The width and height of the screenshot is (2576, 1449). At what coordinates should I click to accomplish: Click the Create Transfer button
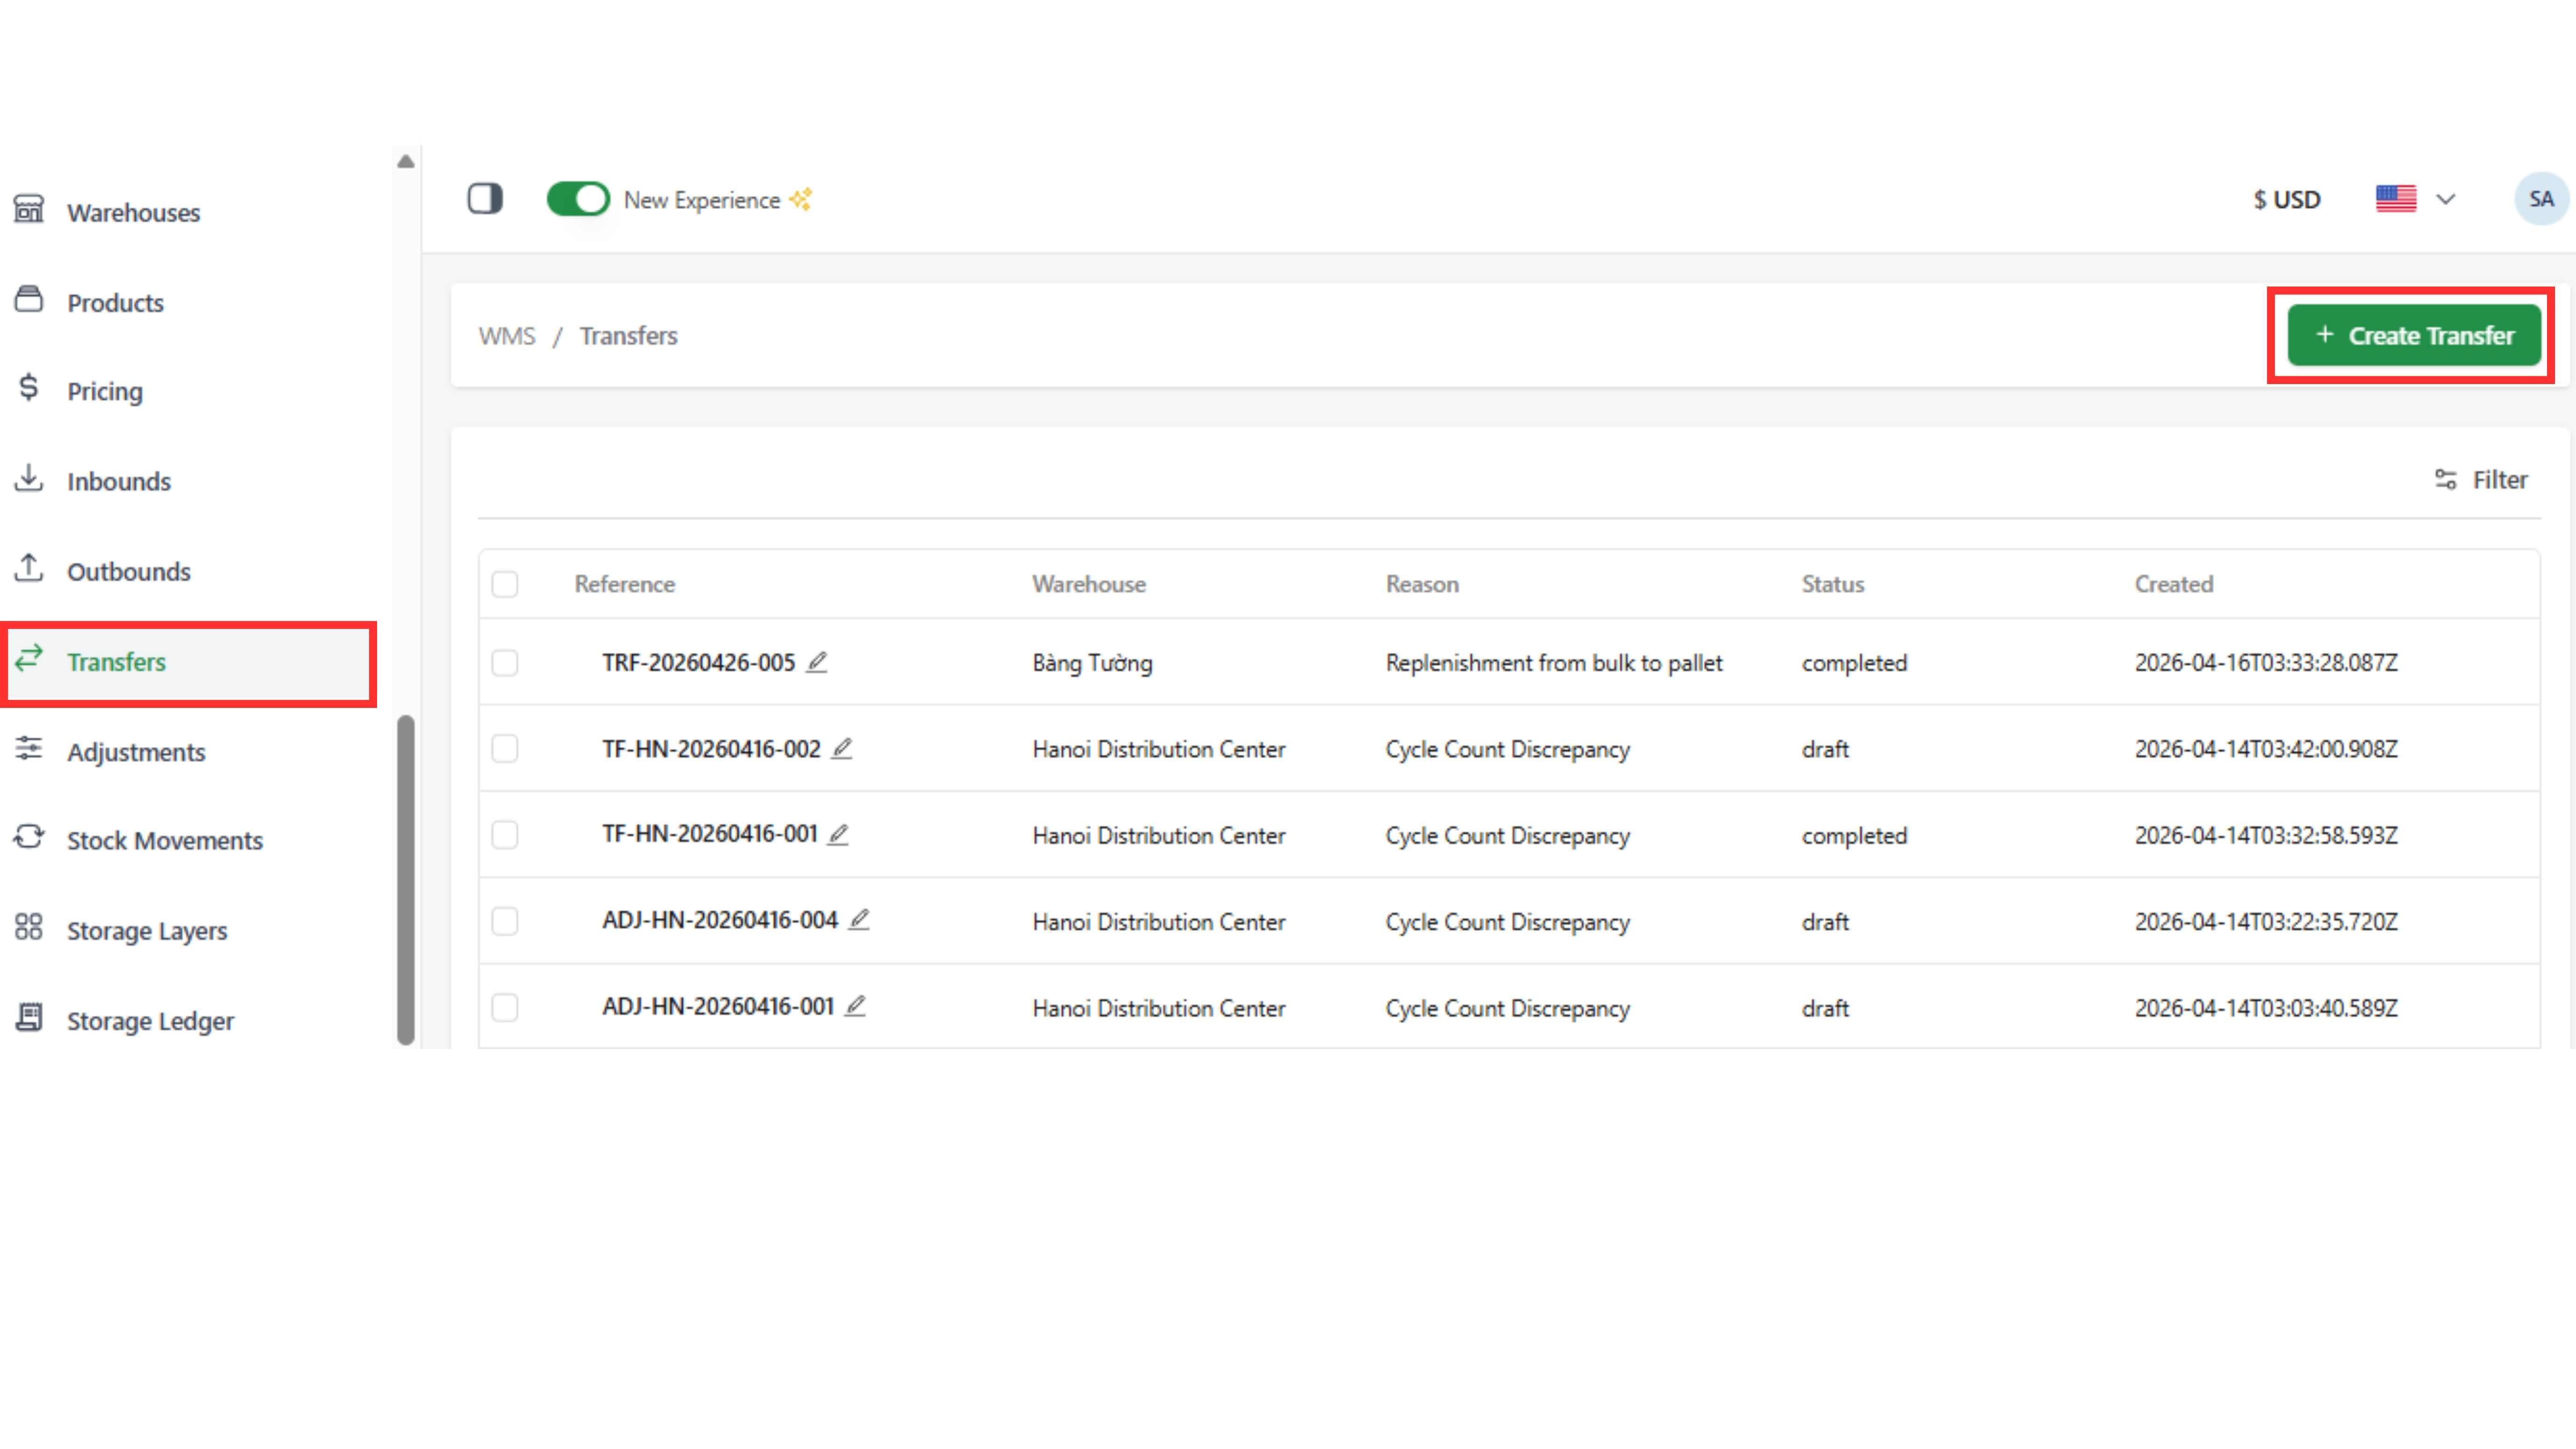click(x=2413, y=335)
